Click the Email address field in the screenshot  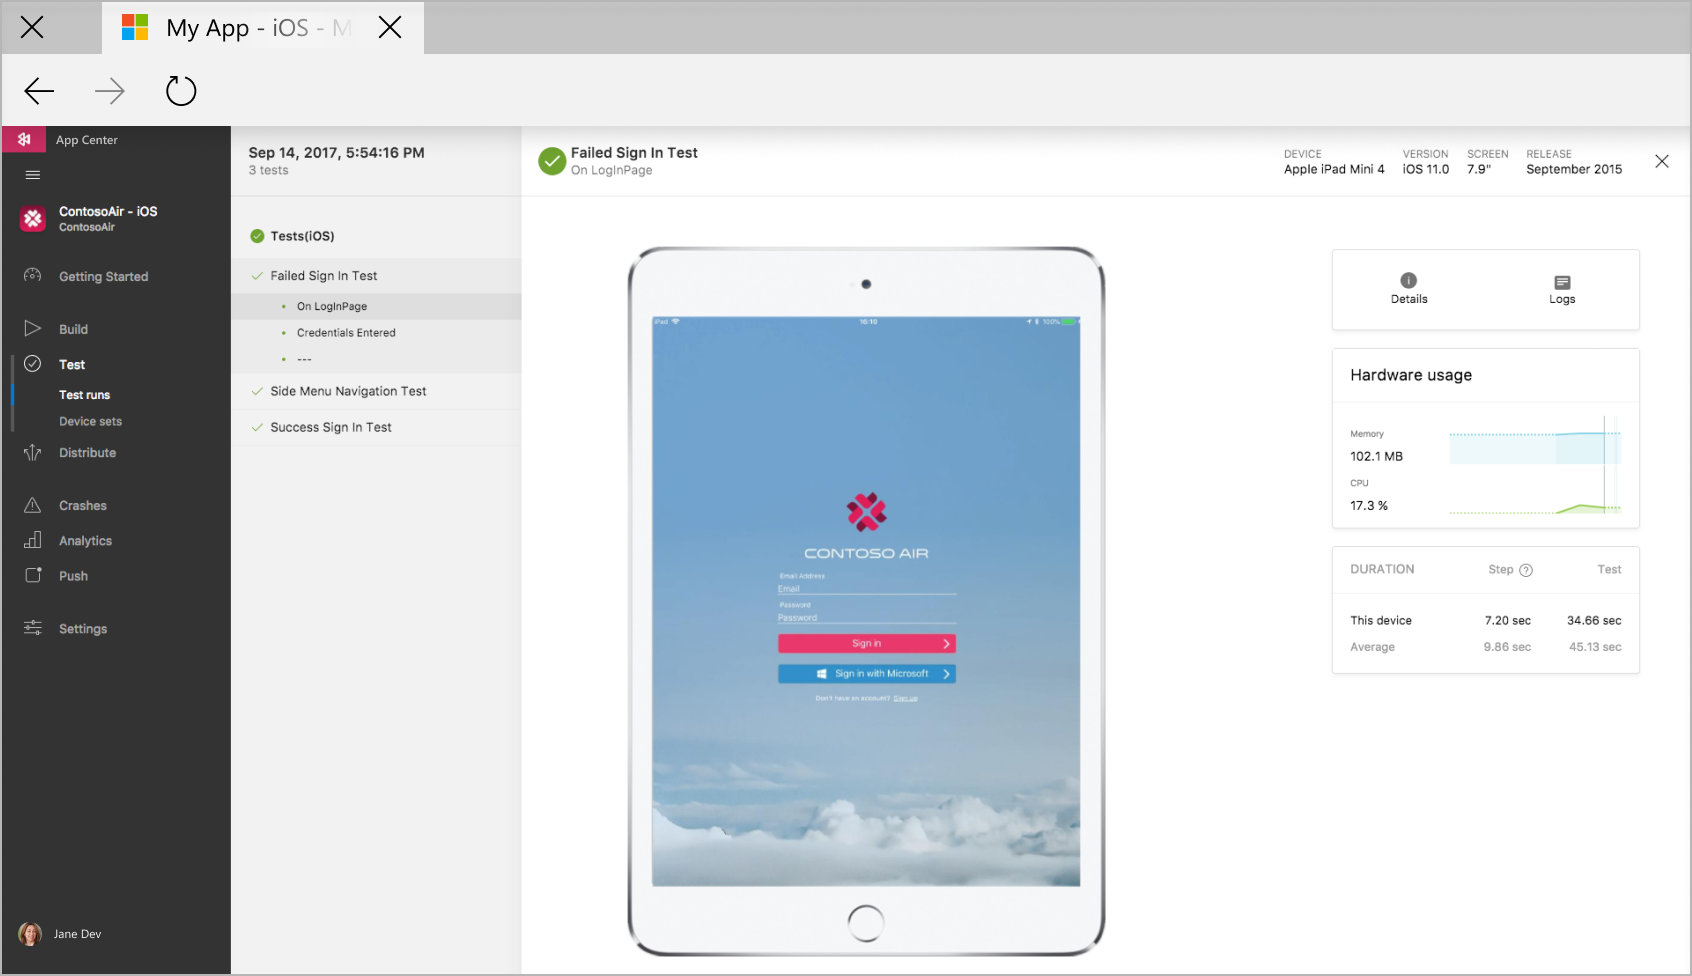[866, 589]
